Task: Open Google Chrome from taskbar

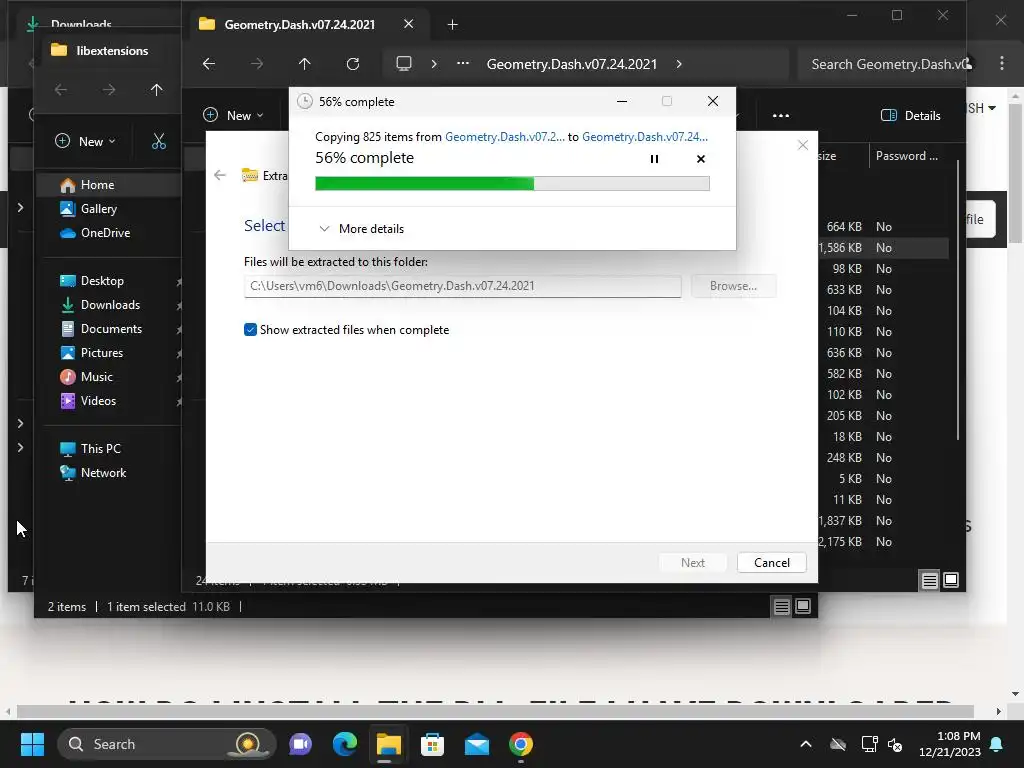Action: coord(520,744)
